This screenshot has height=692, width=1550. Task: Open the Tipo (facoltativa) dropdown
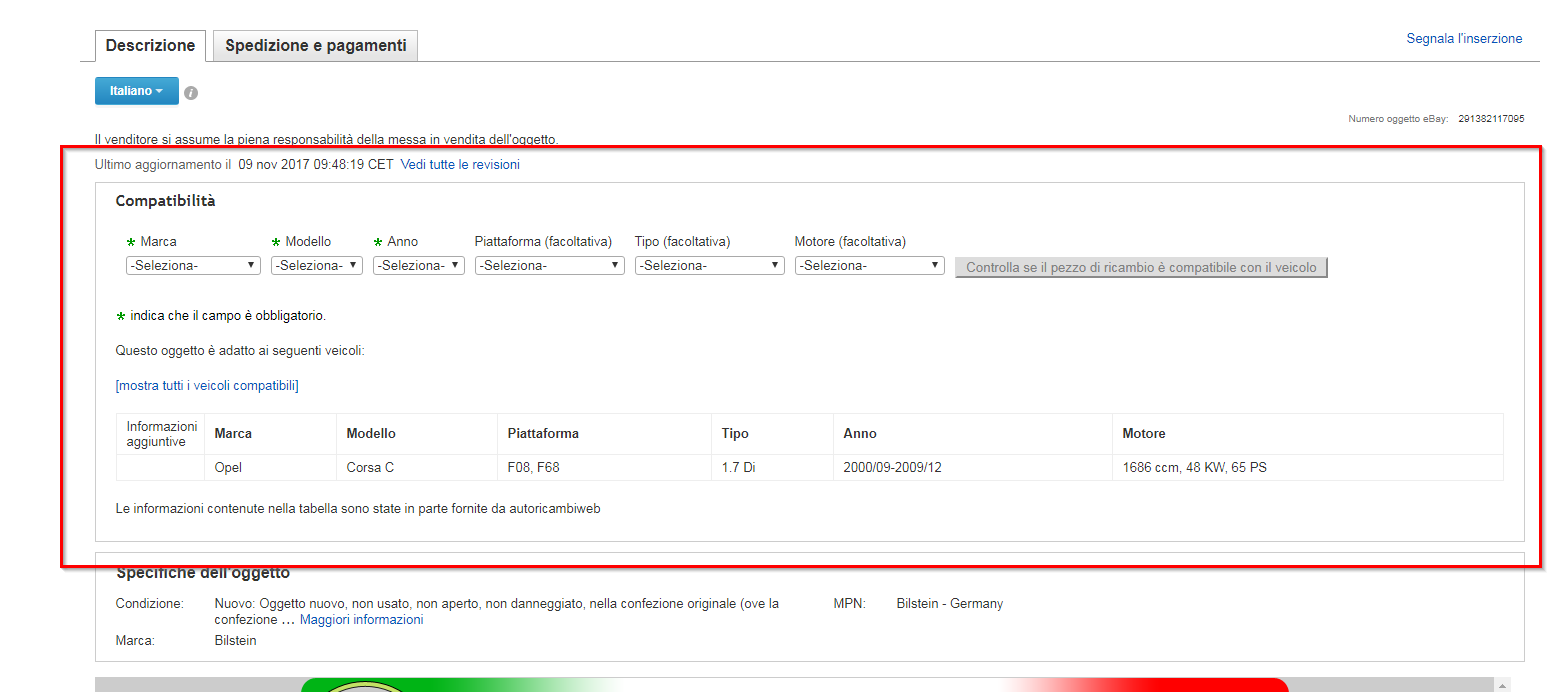(710, 266)
